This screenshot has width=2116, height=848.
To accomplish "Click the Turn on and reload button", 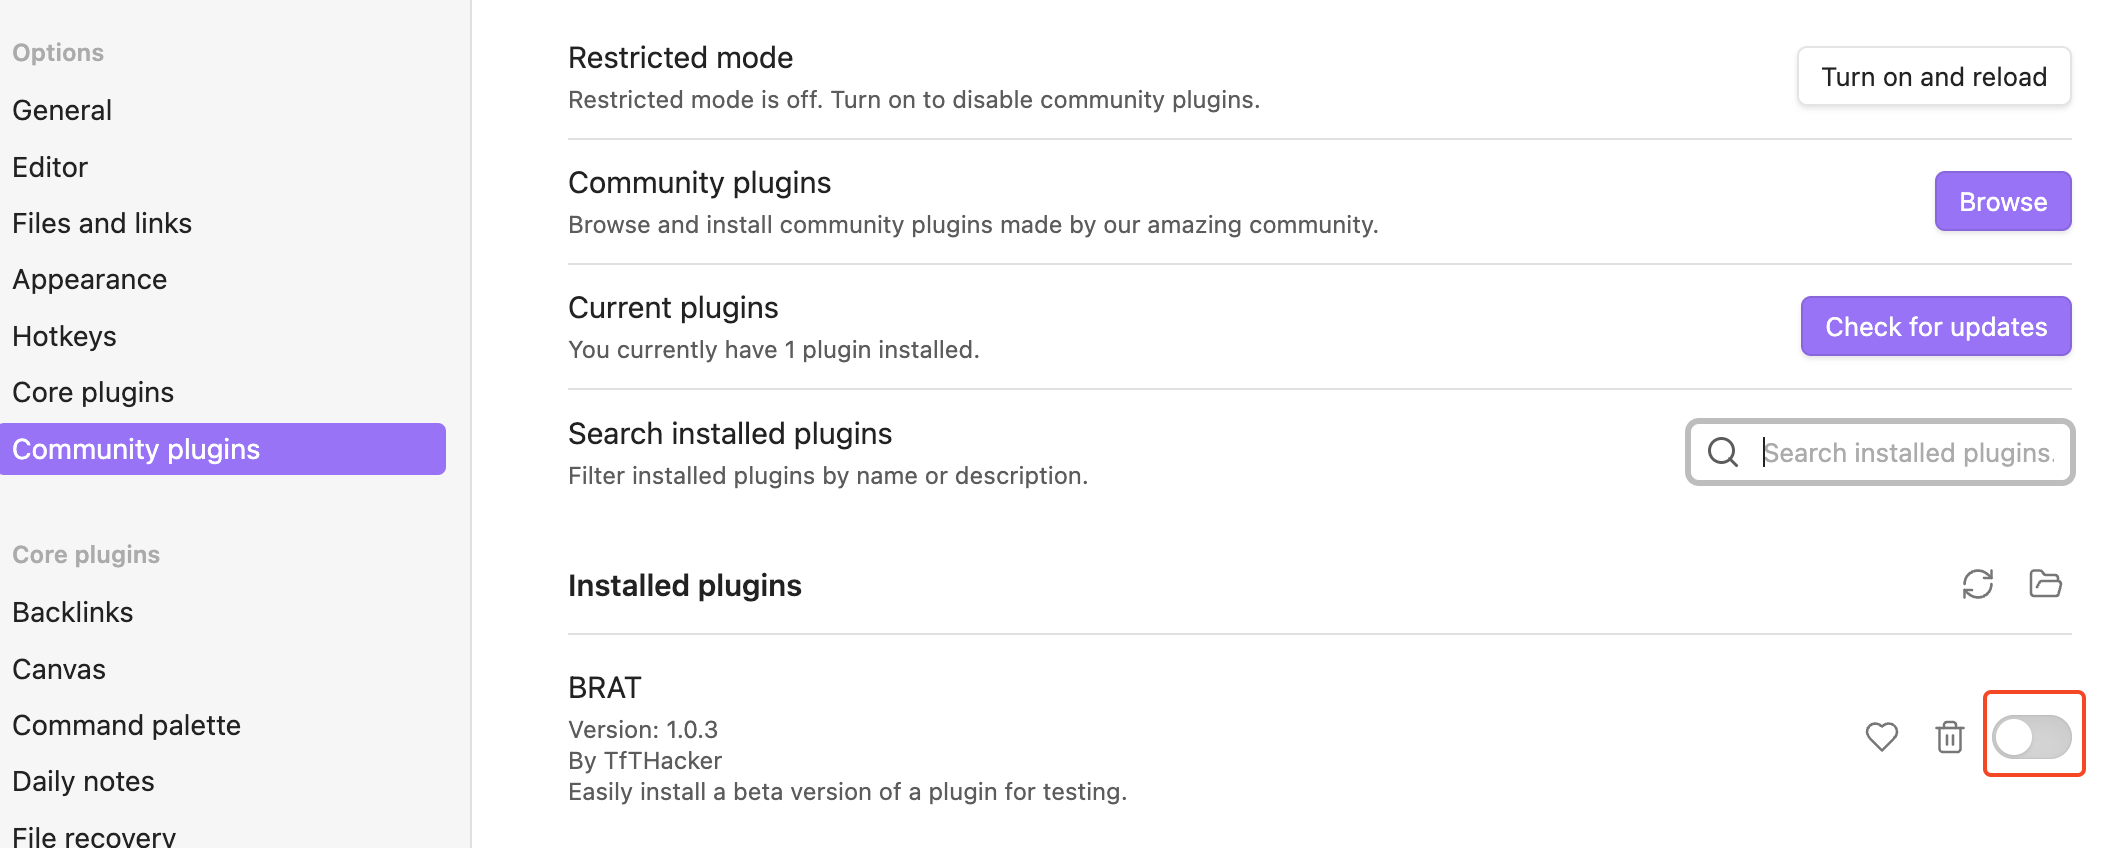I will pos(1933,77).
